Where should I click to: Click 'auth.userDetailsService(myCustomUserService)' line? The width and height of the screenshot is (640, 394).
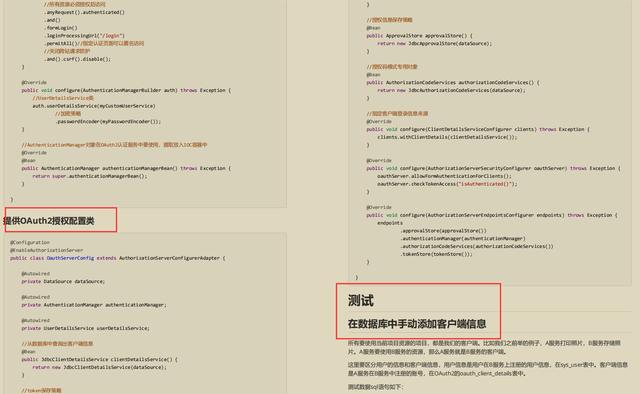(x=94, y=106)
